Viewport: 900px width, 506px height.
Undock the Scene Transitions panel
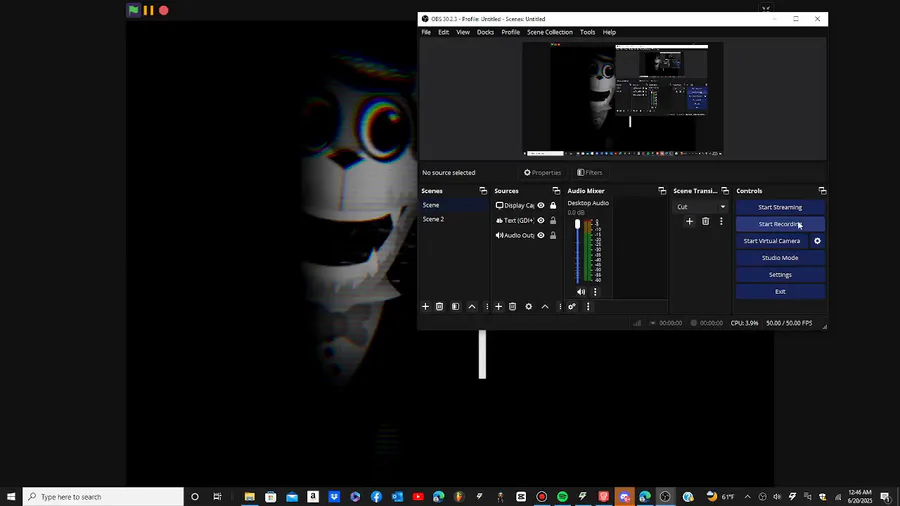tap(725, 191)
